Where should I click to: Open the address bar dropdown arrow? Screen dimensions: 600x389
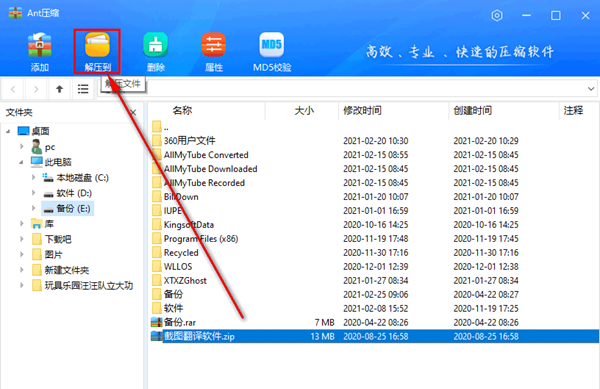591,89
